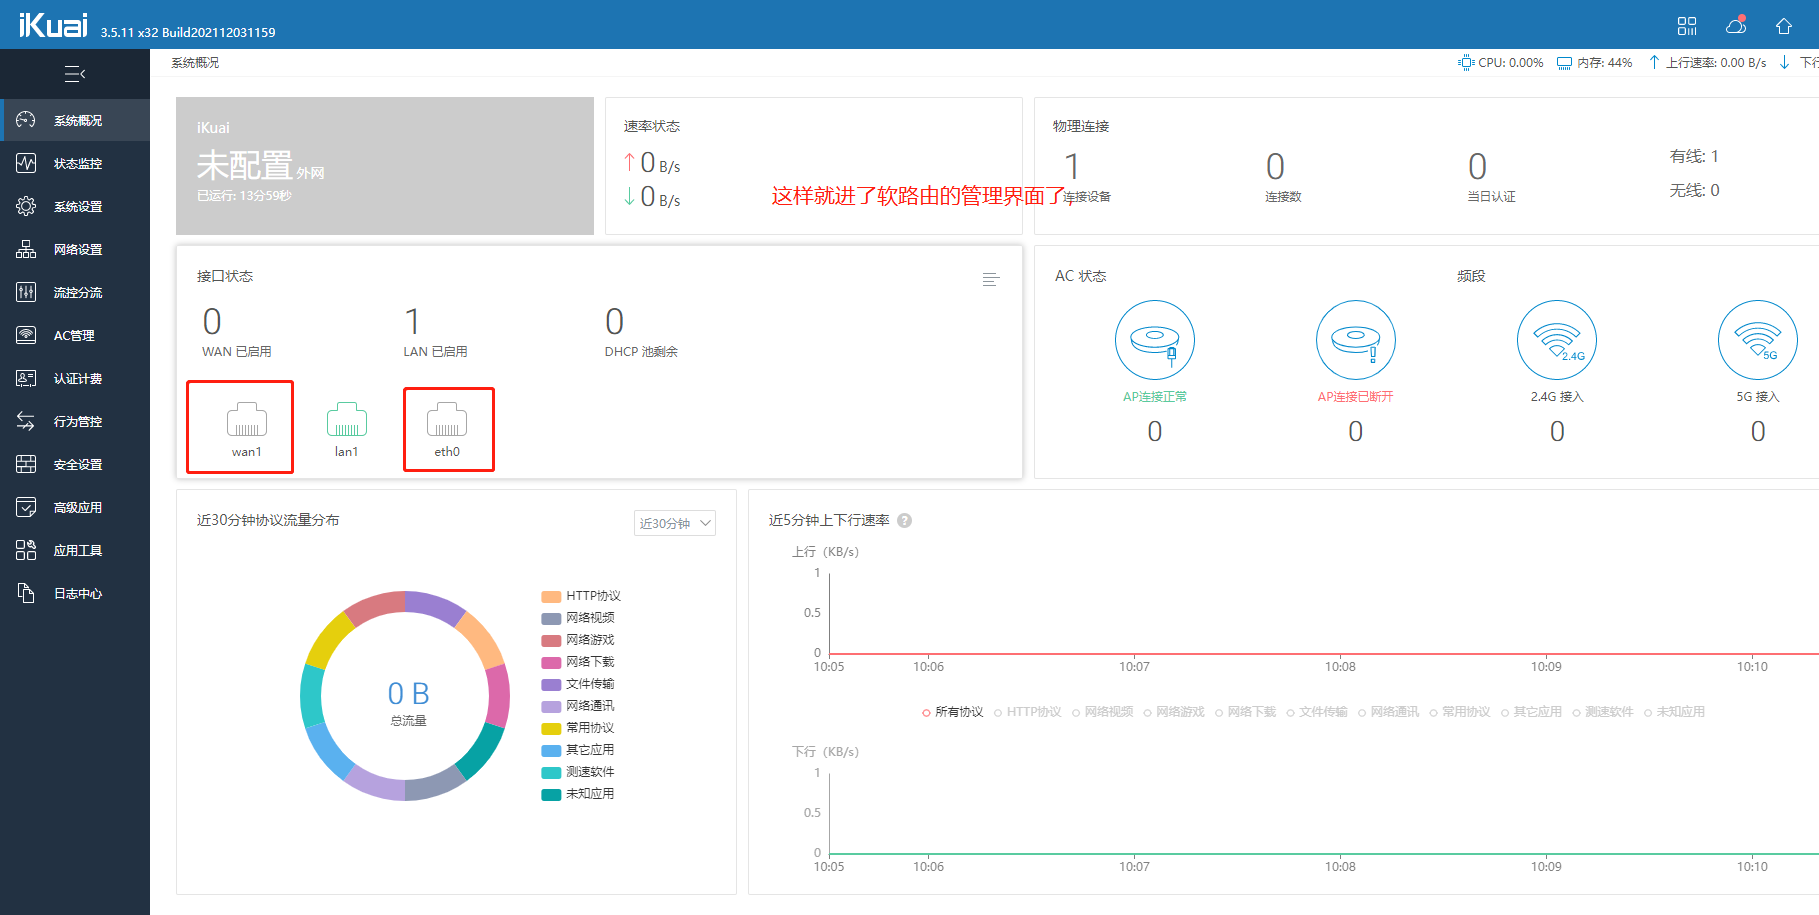Click the 认证计费 sidebar icon
Viewport: 1819px width, 915px height.
point(26,378)
